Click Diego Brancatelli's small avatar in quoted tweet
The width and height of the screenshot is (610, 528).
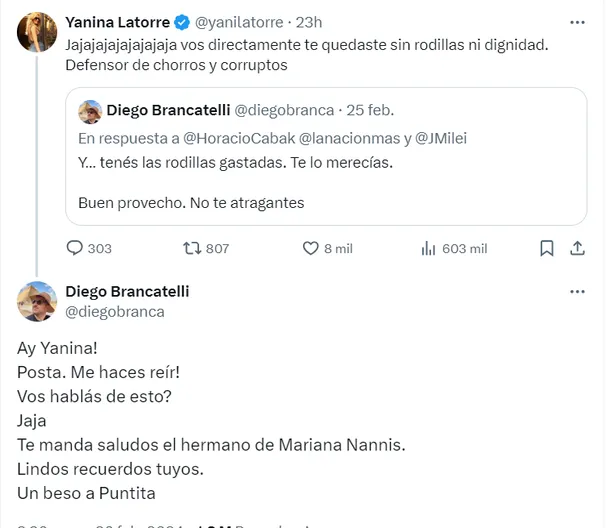90,109
